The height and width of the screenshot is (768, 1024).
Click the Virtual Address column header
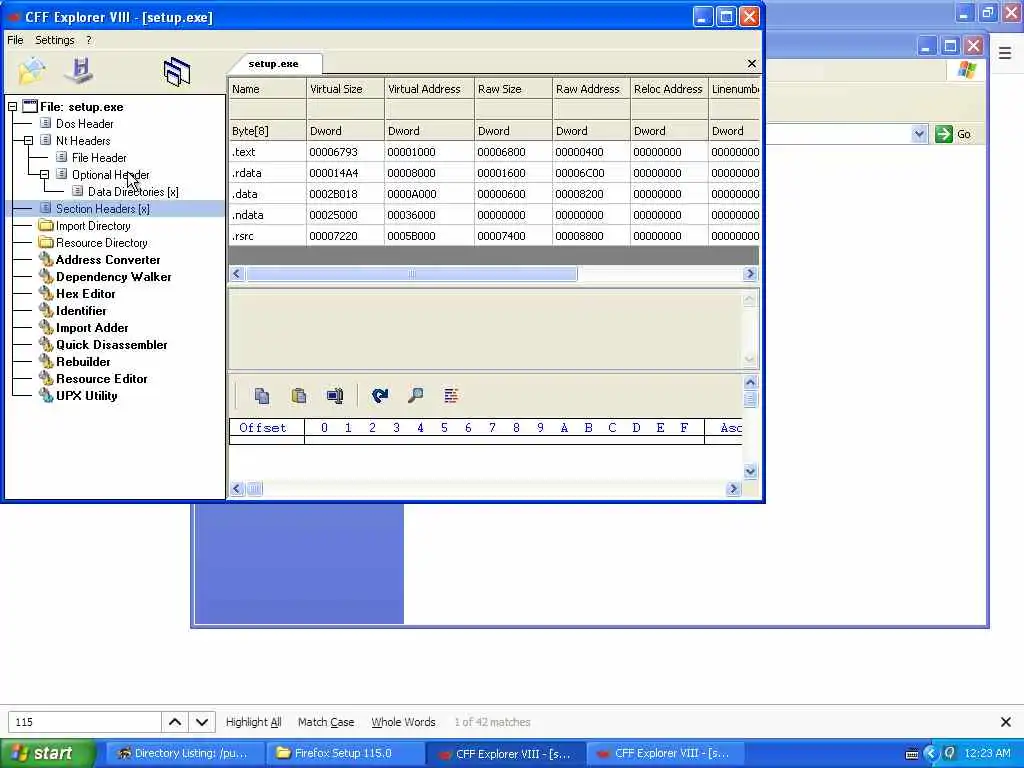[429, 89]
